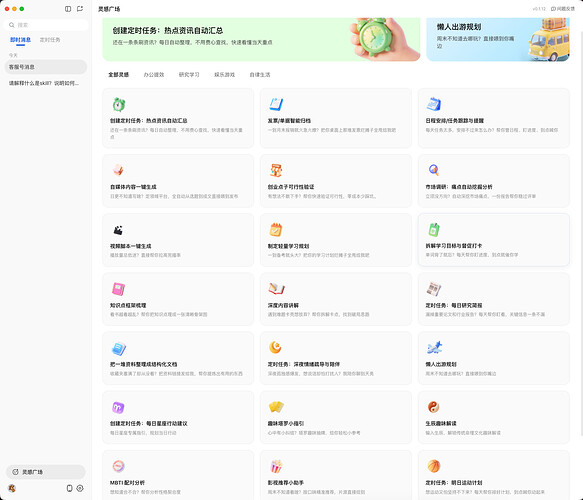Focus the 搜索 search field

pyautogui.click(x=46, y=25)
